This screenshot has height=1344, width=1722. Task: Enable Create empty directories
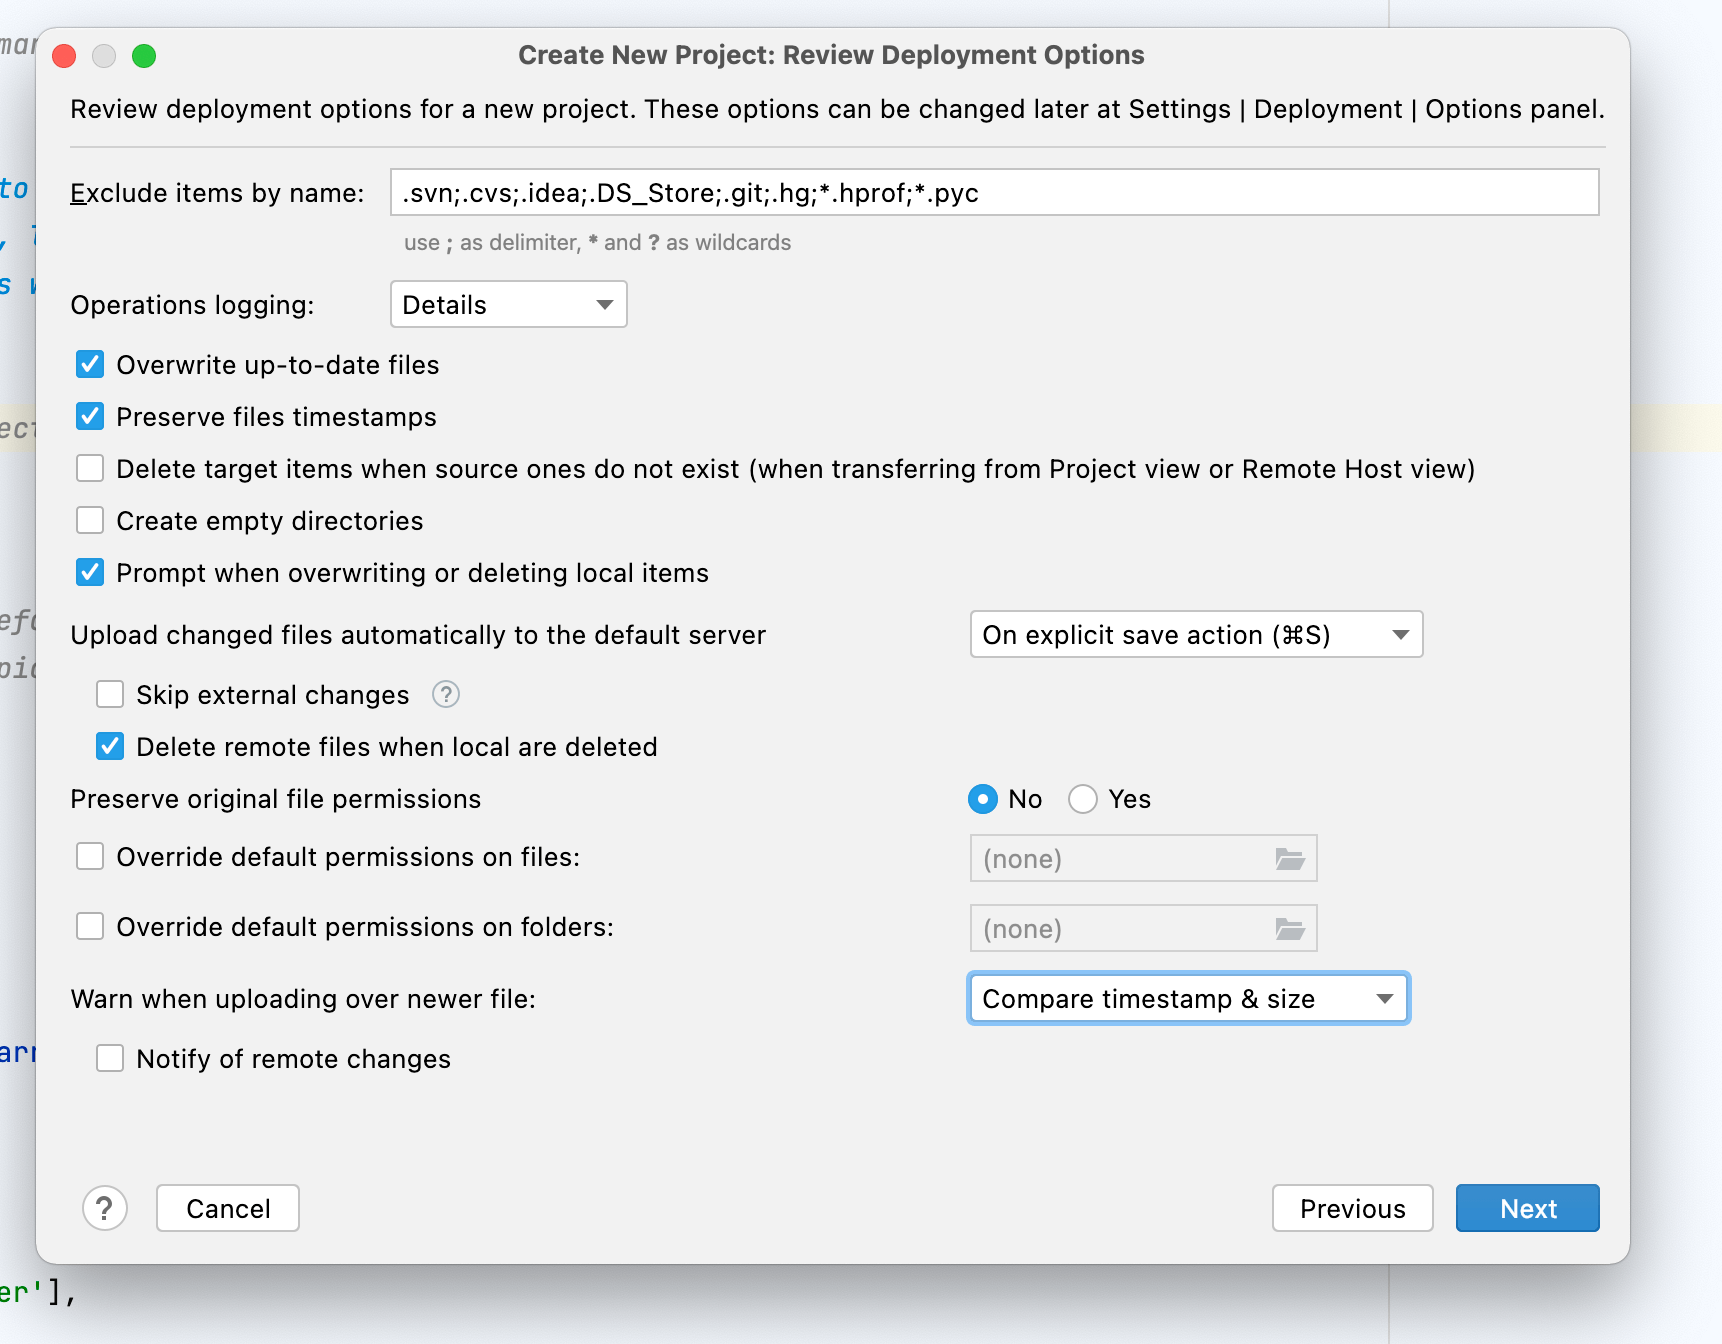(x=90, y=520)
